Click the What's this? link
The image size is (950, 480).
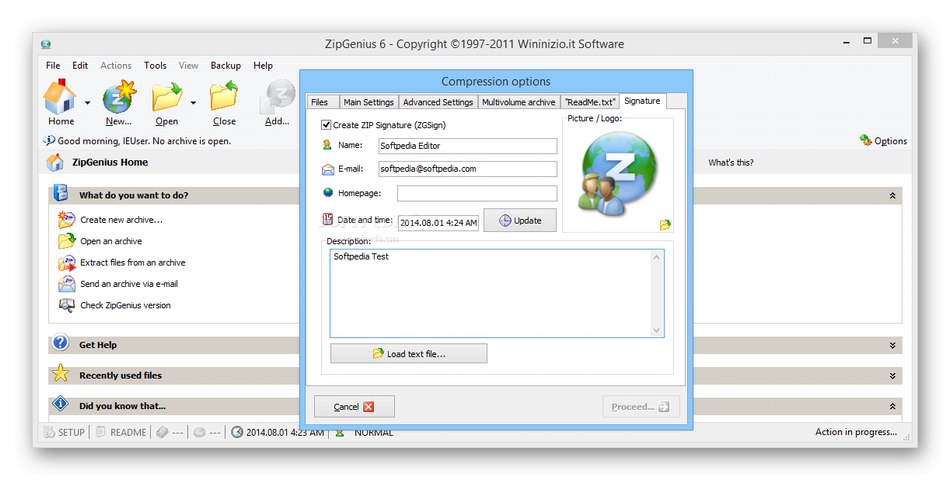(731, 162)
